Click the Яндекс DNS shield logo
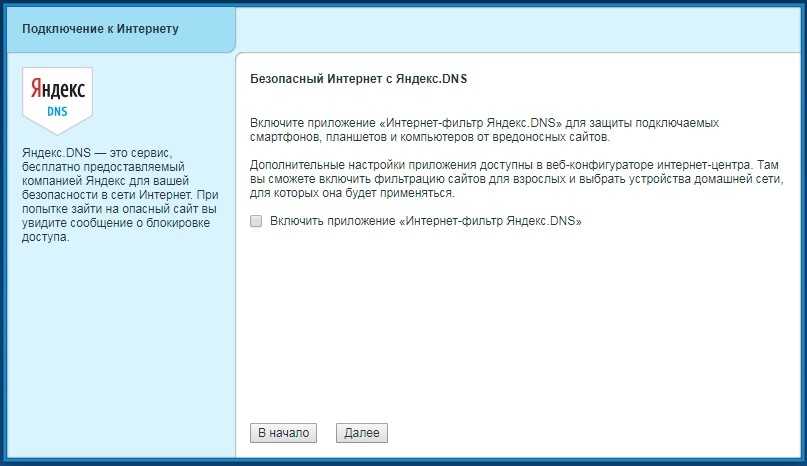Image resolution: width=807 pixels, height=466 pixels. tap(57, 99)
